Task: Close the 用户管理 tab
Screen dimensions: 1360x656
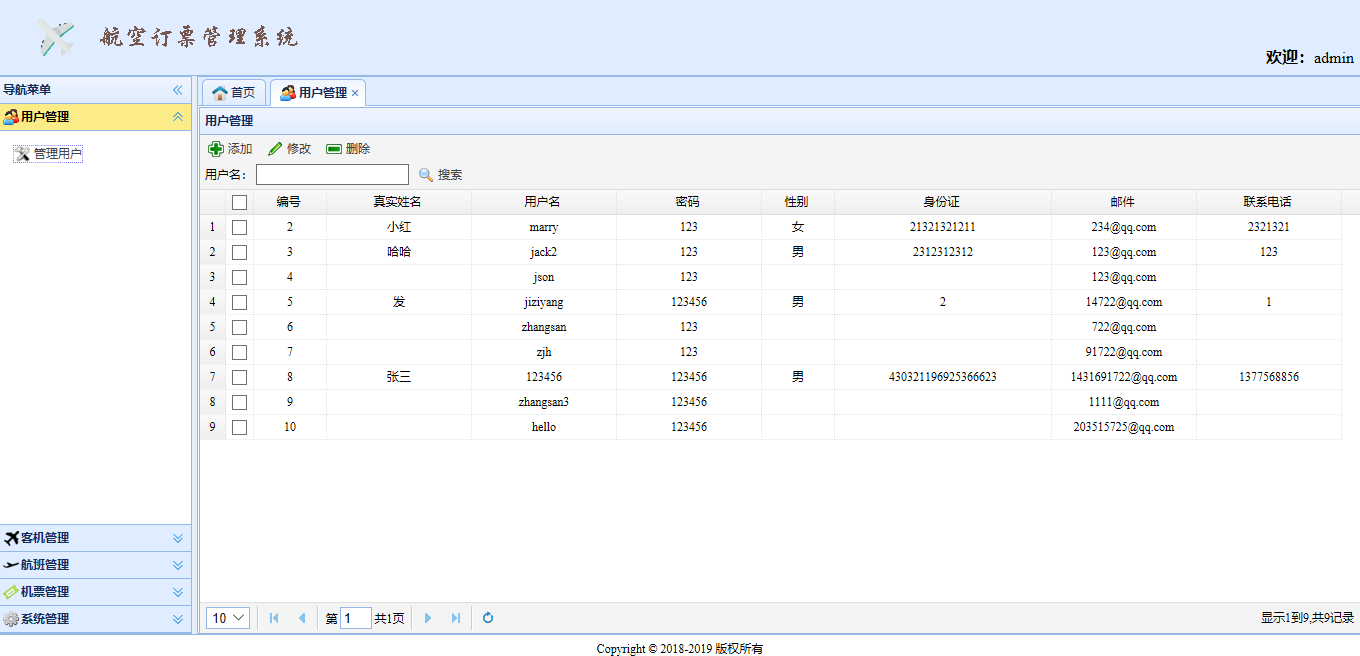Action: (355, 93)
